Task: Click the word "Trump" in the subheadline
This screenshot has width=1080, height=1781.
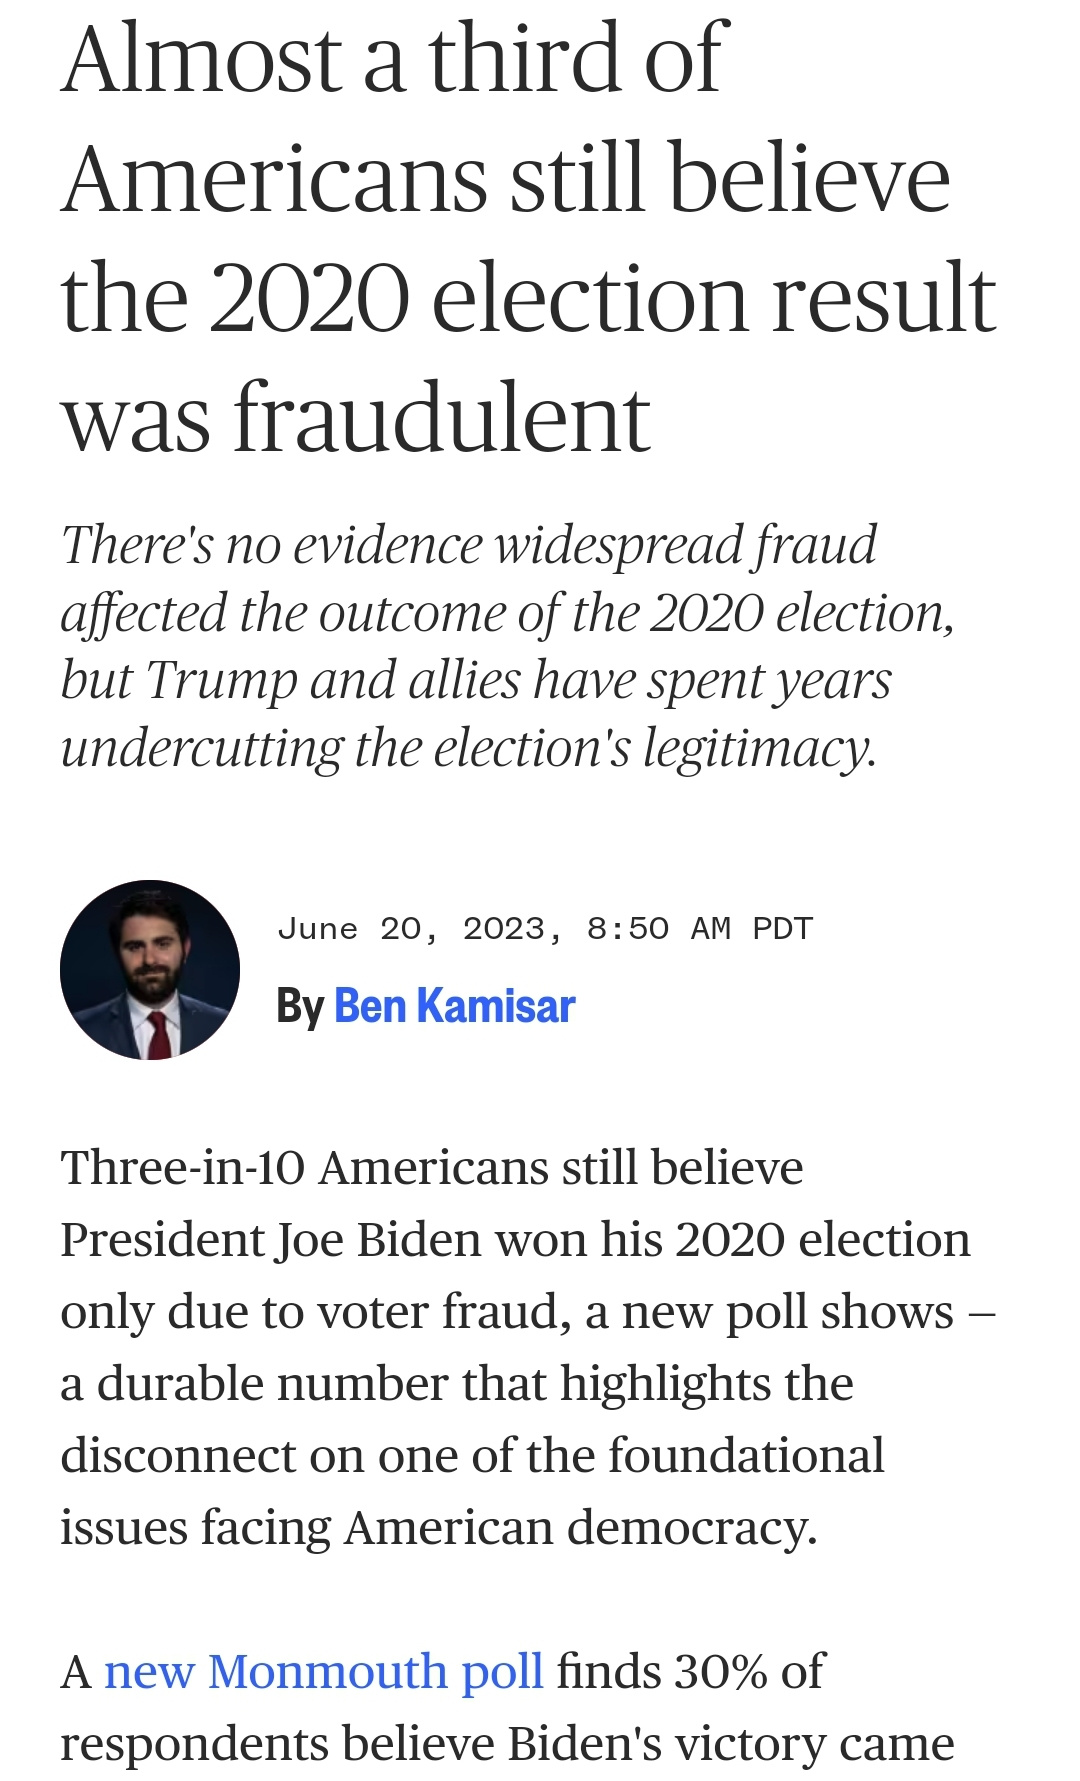Action: (x=222, y=681)
